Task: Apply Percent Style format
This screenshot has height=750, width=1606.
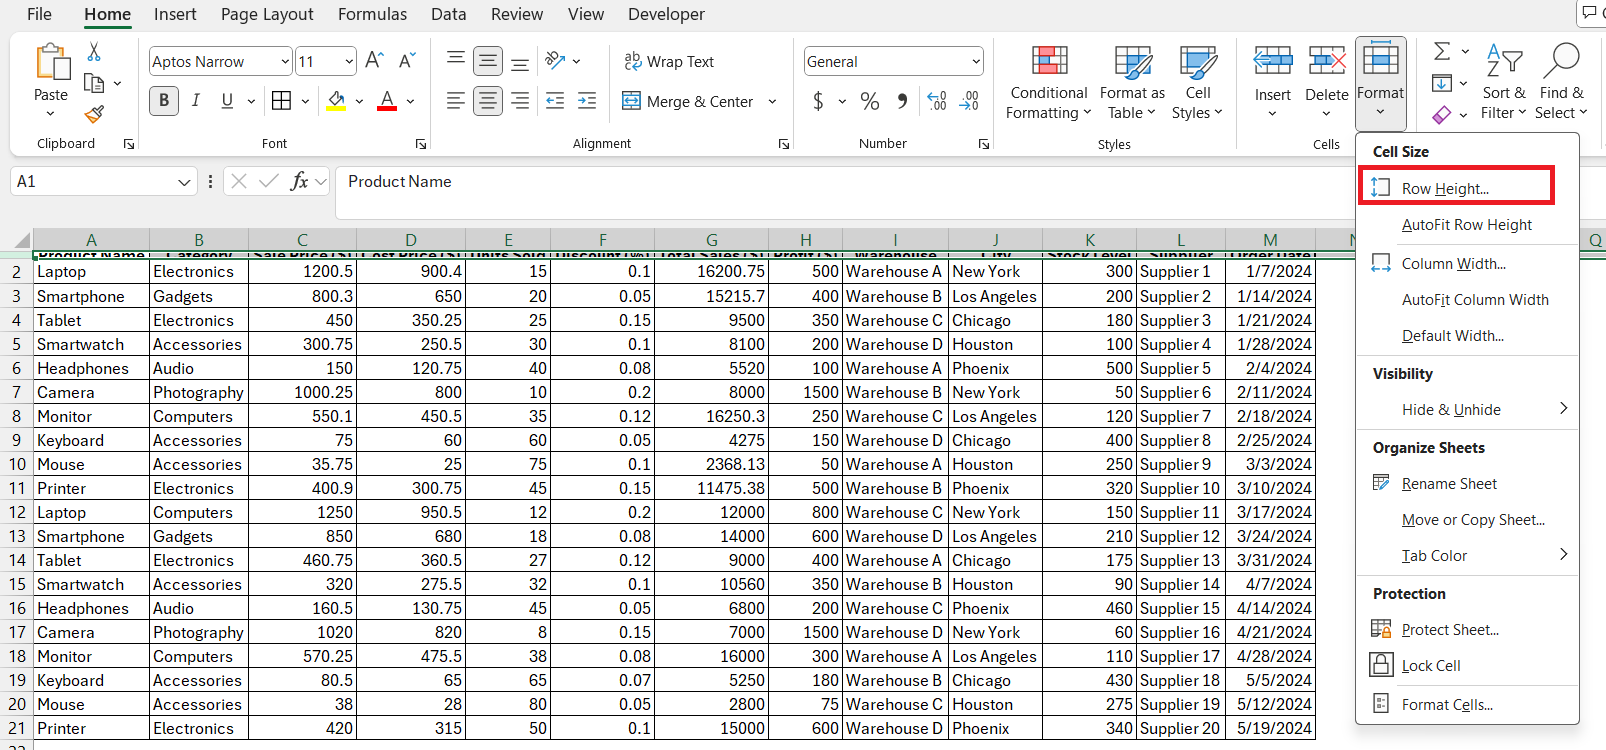Action: (x=870, y=101)
